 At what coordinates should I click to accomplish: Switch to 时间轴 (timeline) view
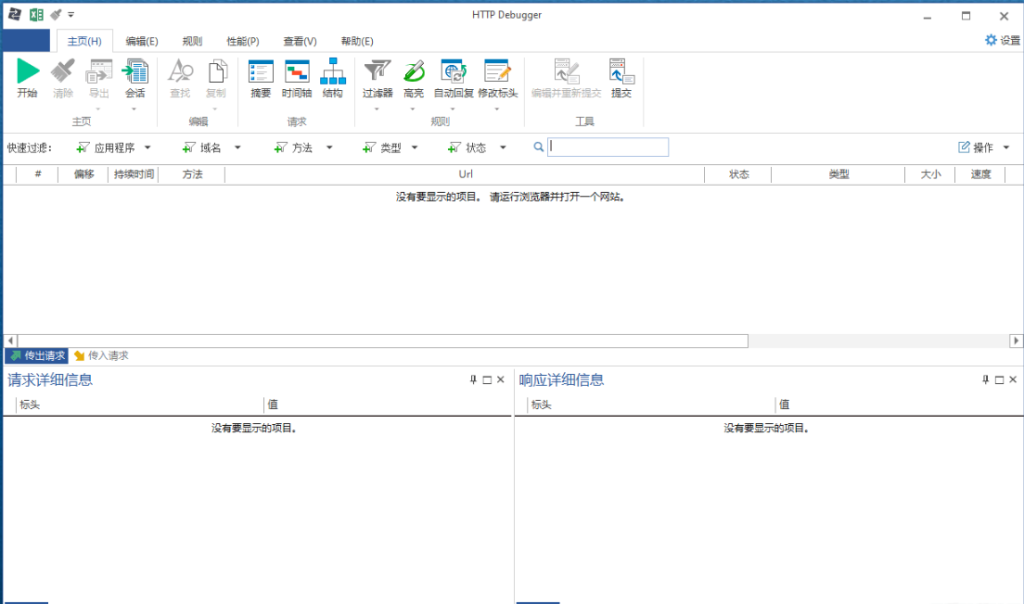(x=297, y=80)
